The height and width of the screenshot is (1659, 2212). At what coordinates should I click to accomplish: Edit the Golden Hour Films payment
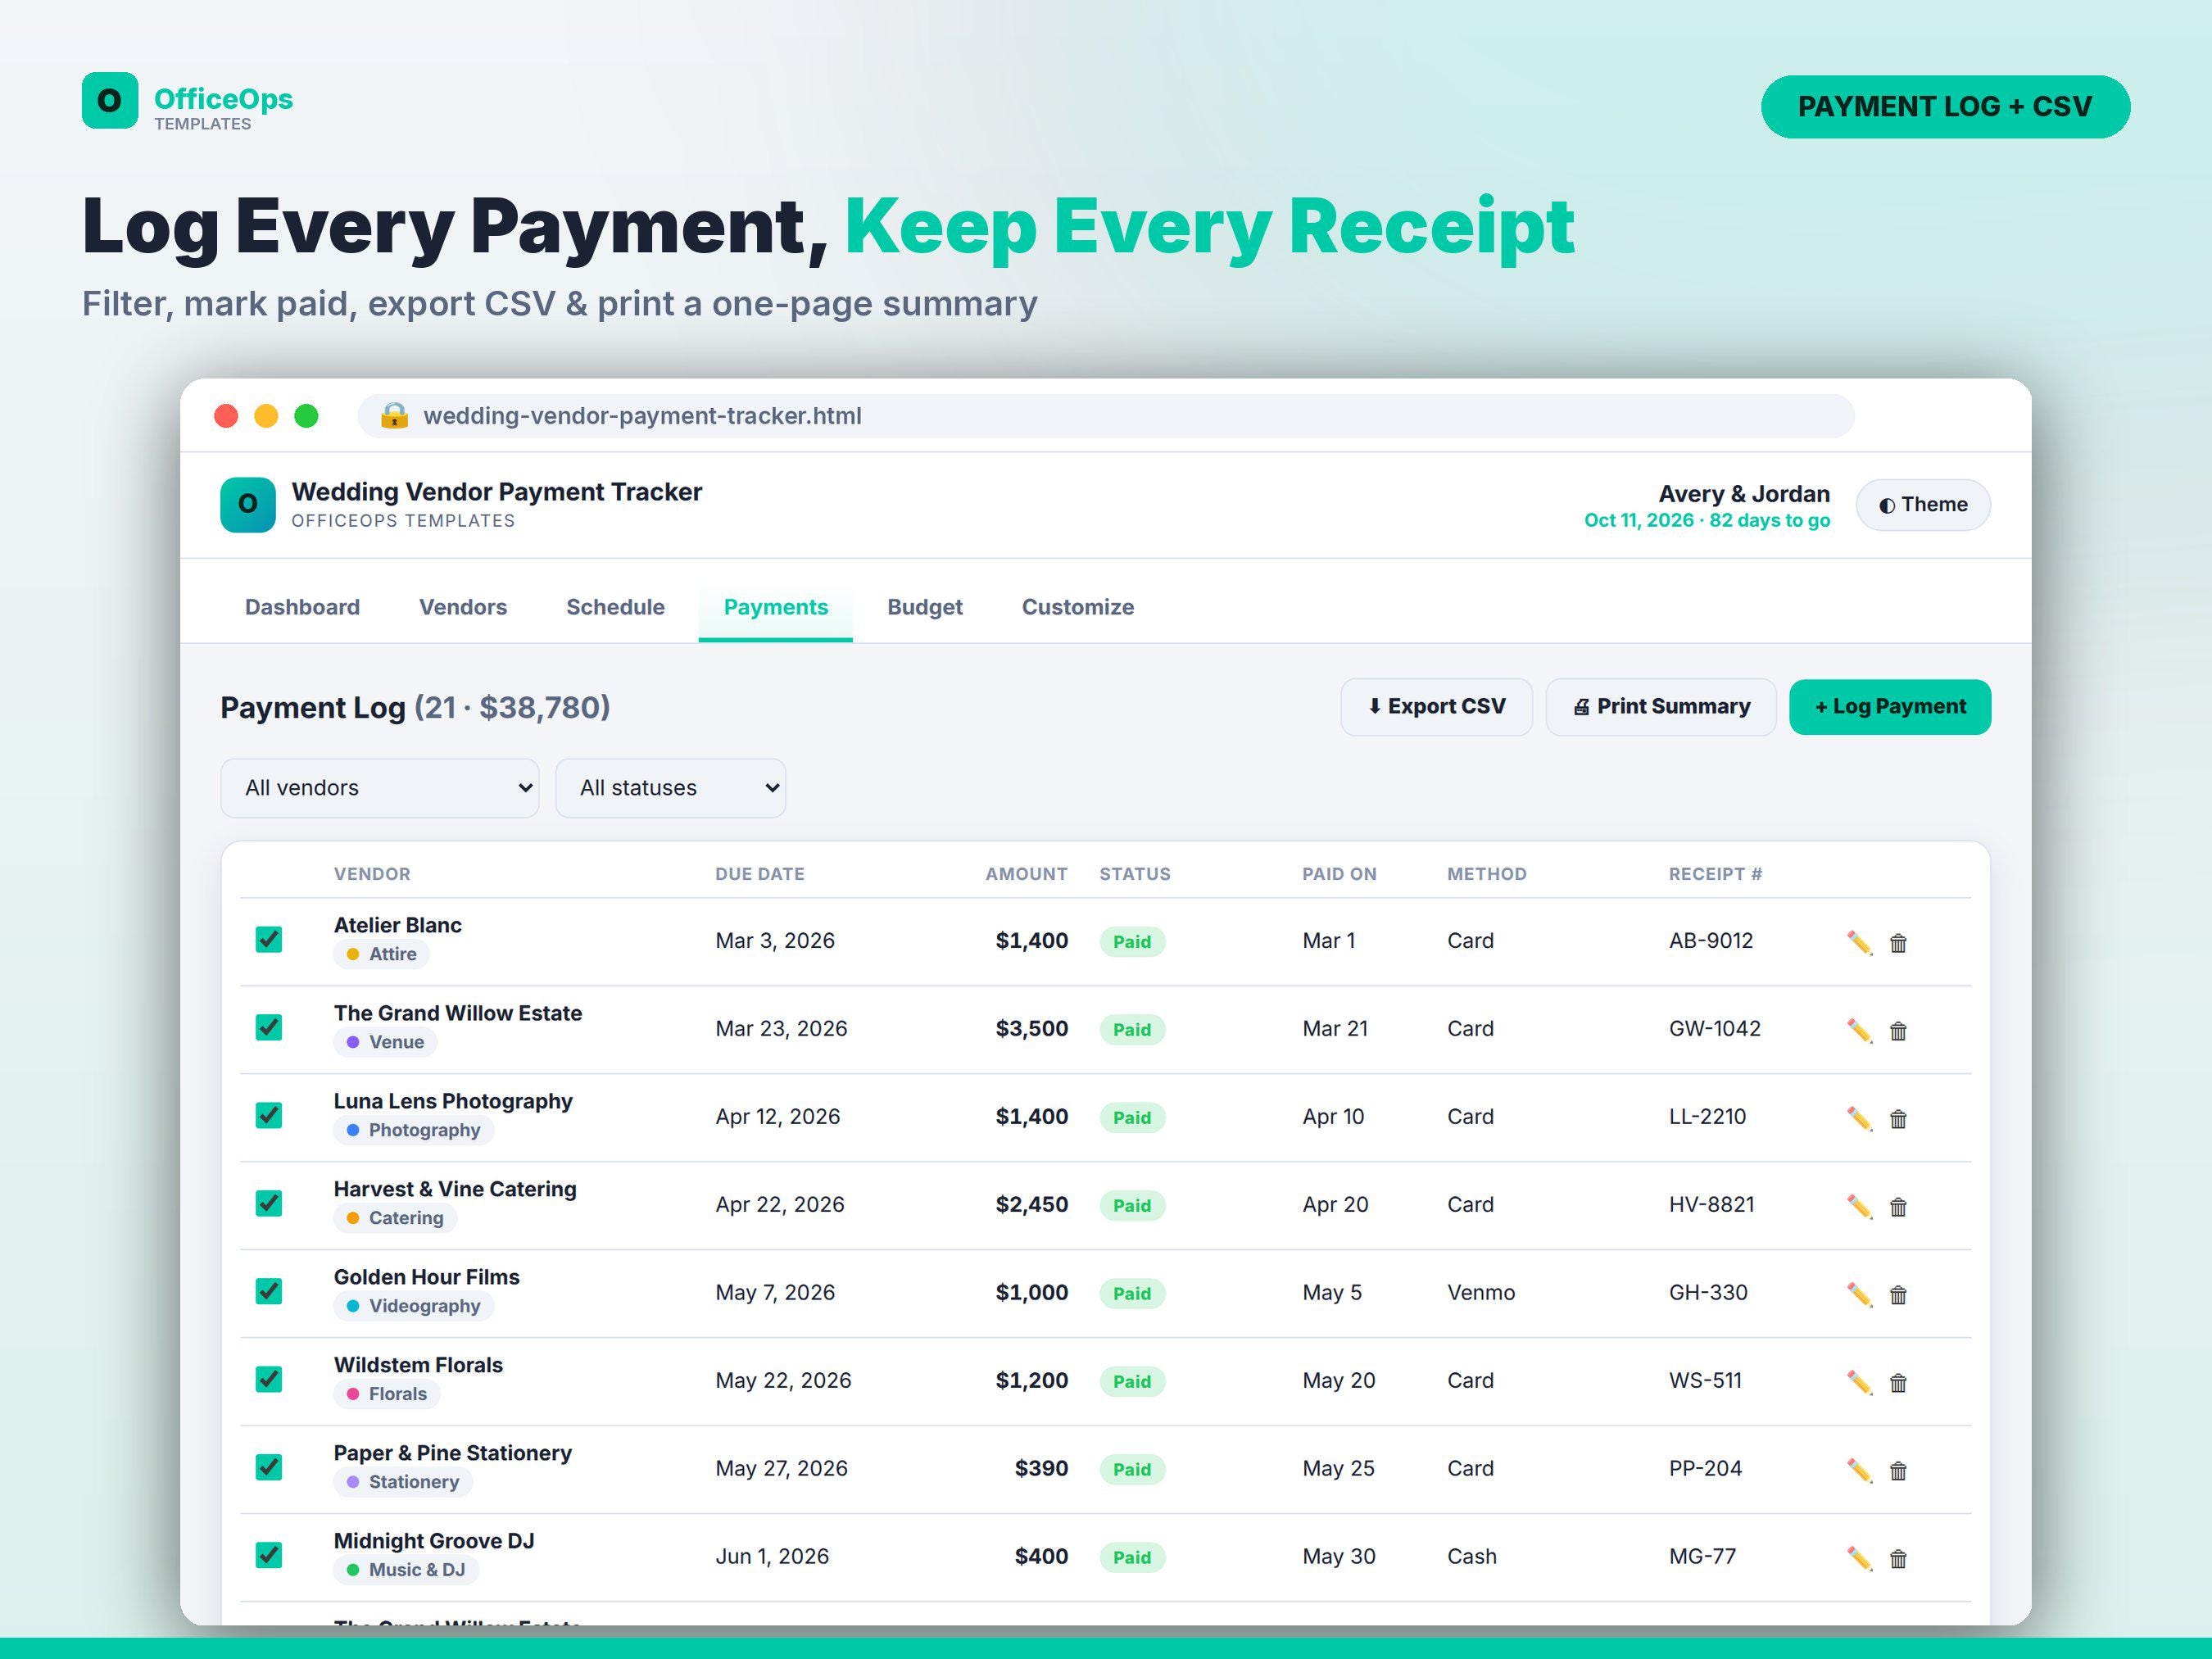coord(1859,1294)
